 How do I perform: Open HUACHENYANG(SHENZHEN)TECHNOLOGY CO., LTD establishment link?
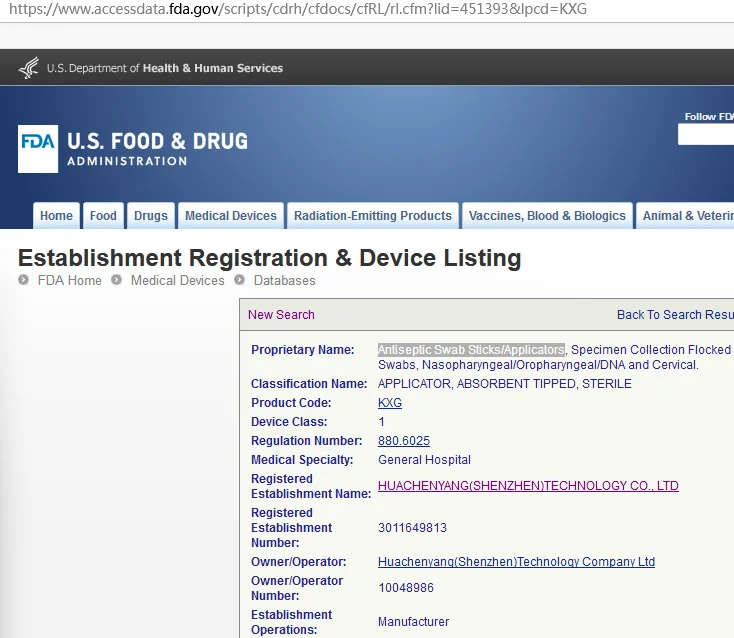coord(528,486)
